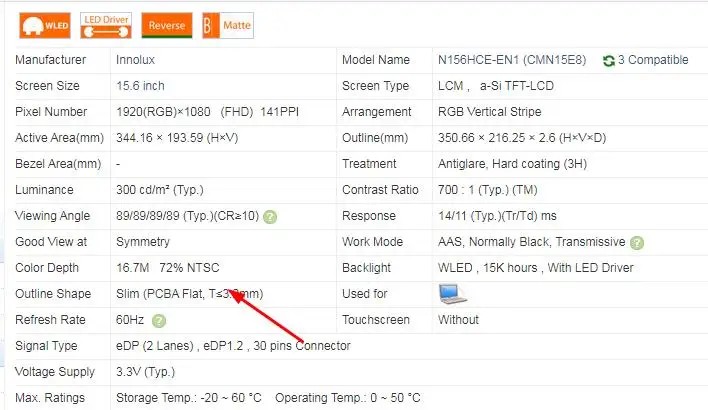Select the manufacturer value Innolux
Image resolution: width=708 pixels, height=410 pixels.
[x=135, y=60]
